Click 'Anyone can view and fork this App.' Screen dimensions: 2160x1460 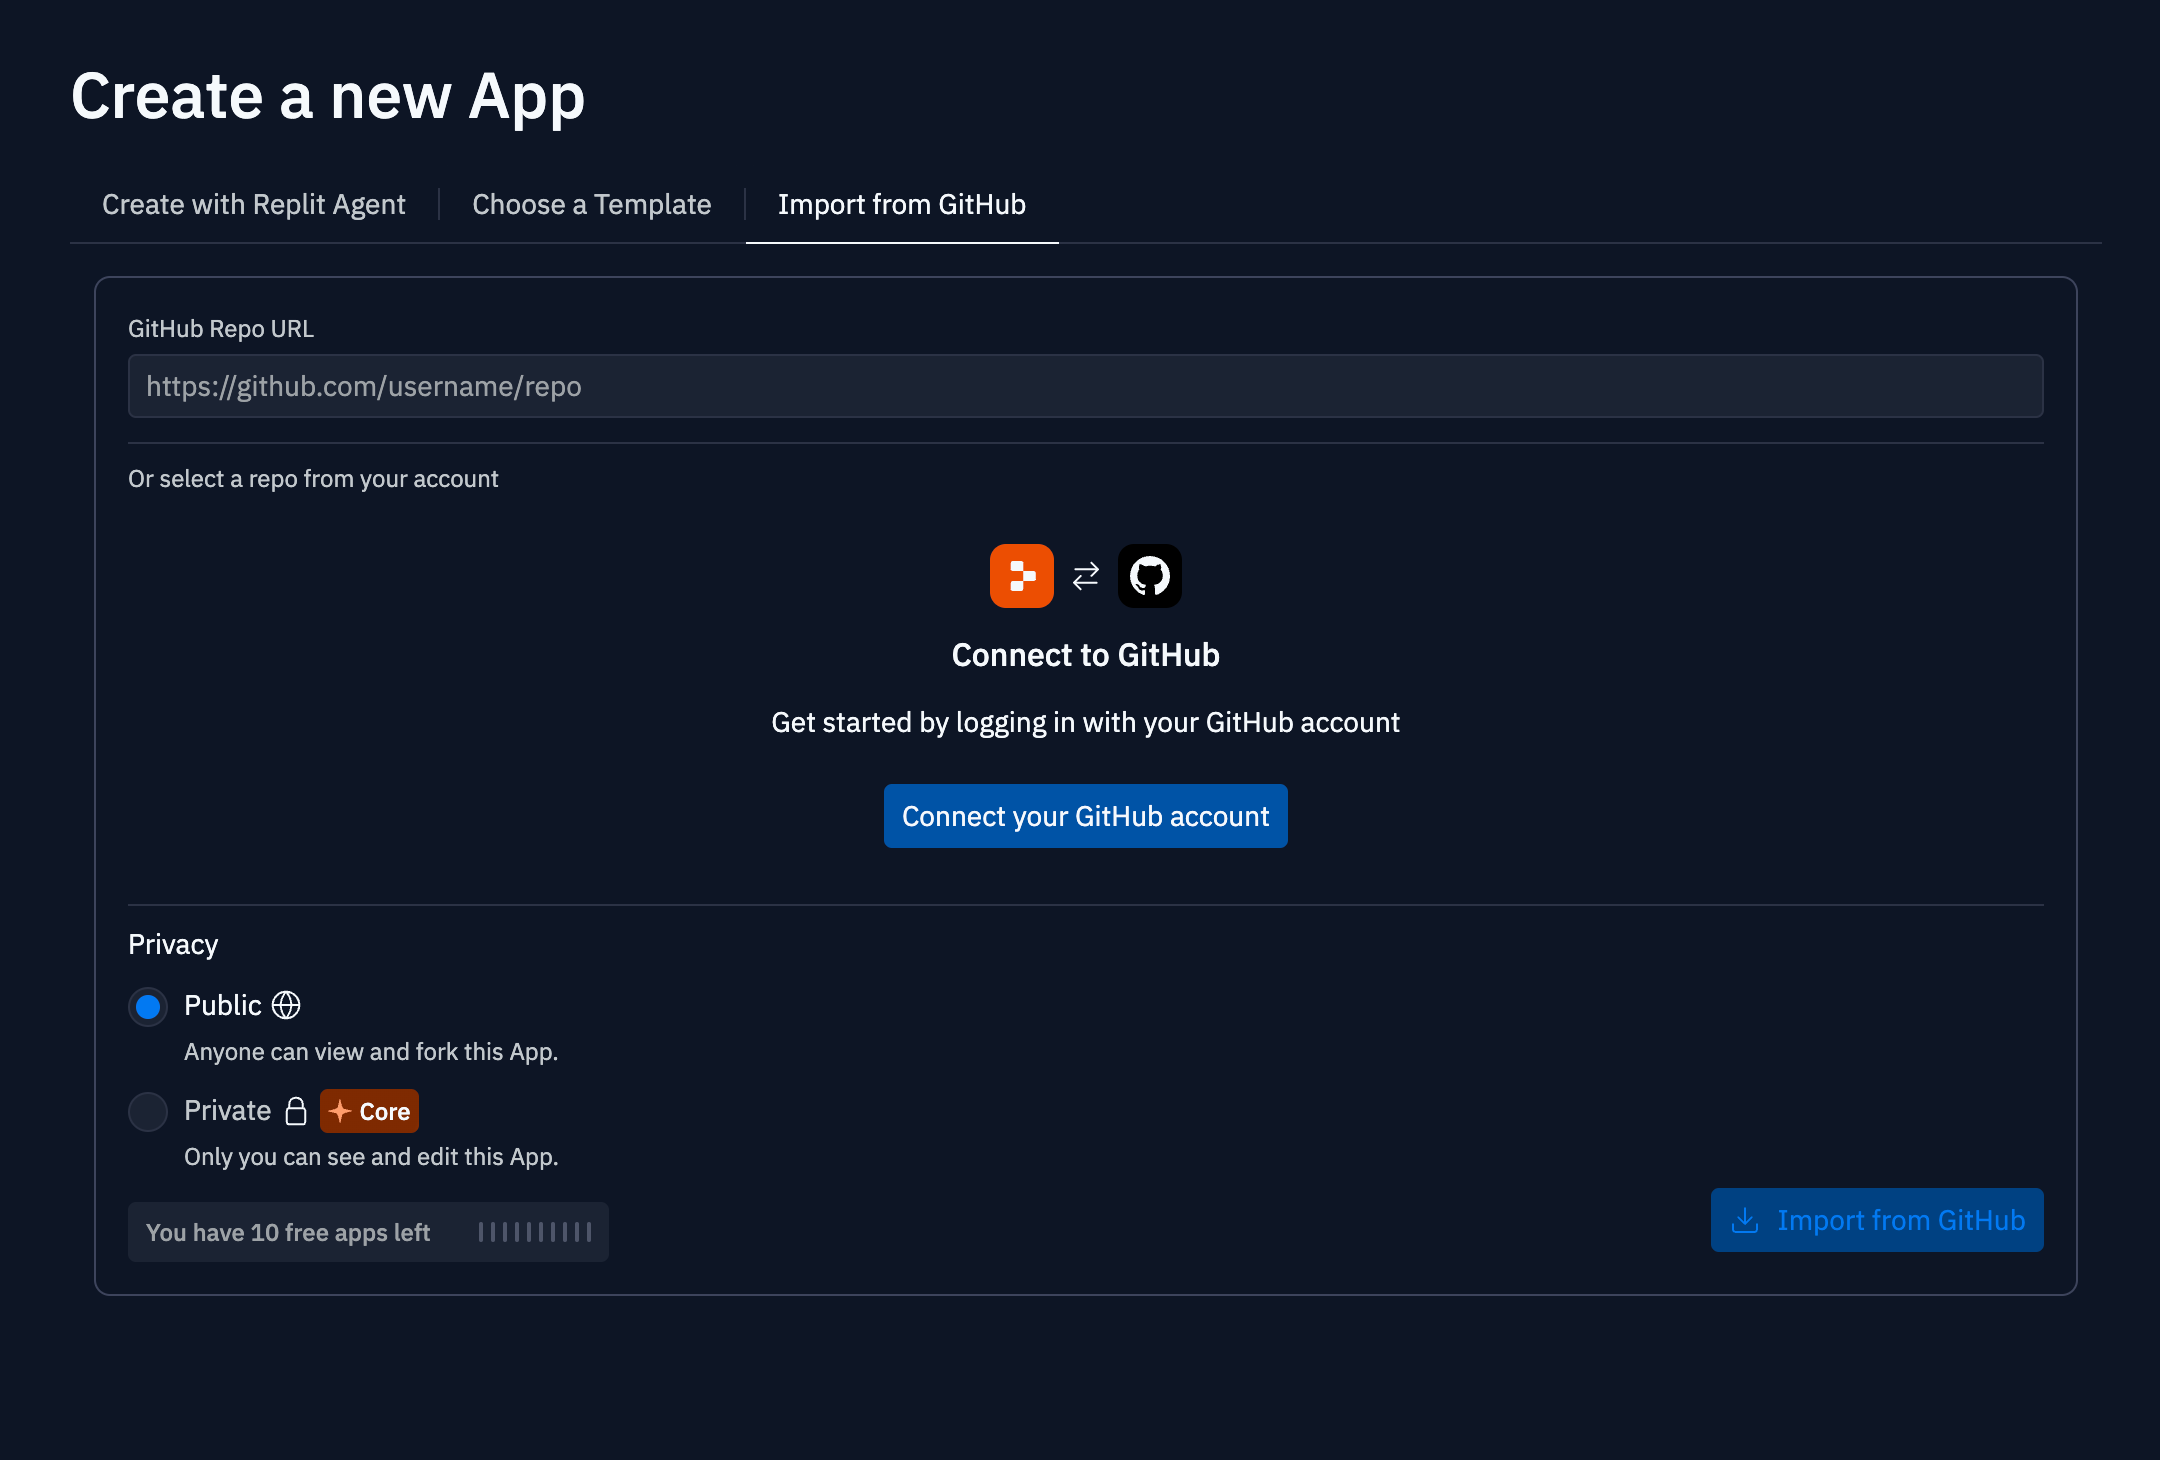(x=371, y=1052)
